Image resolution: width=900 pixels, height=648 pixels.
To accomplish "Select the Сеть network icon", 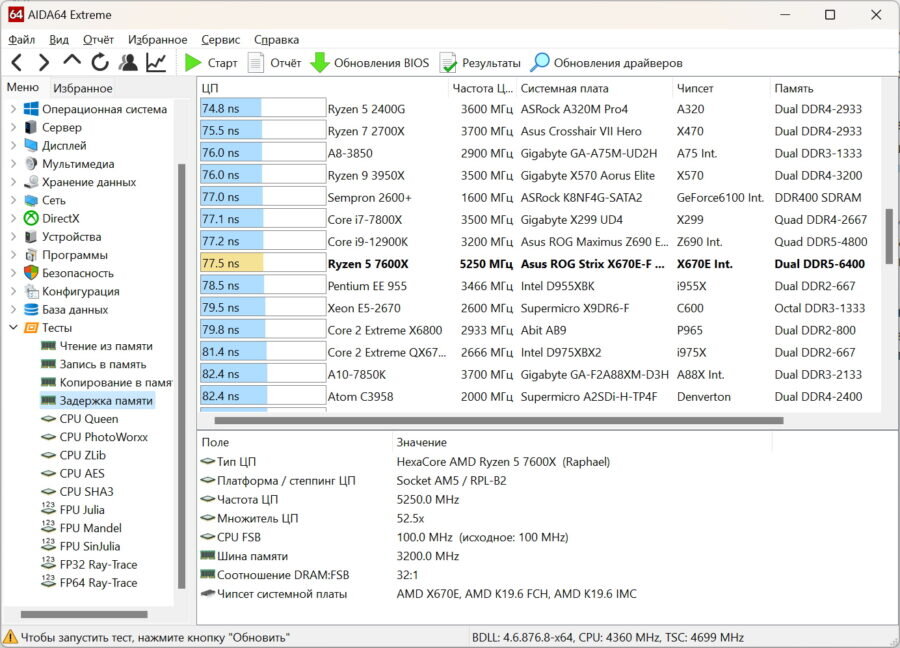I will [31, 200].
